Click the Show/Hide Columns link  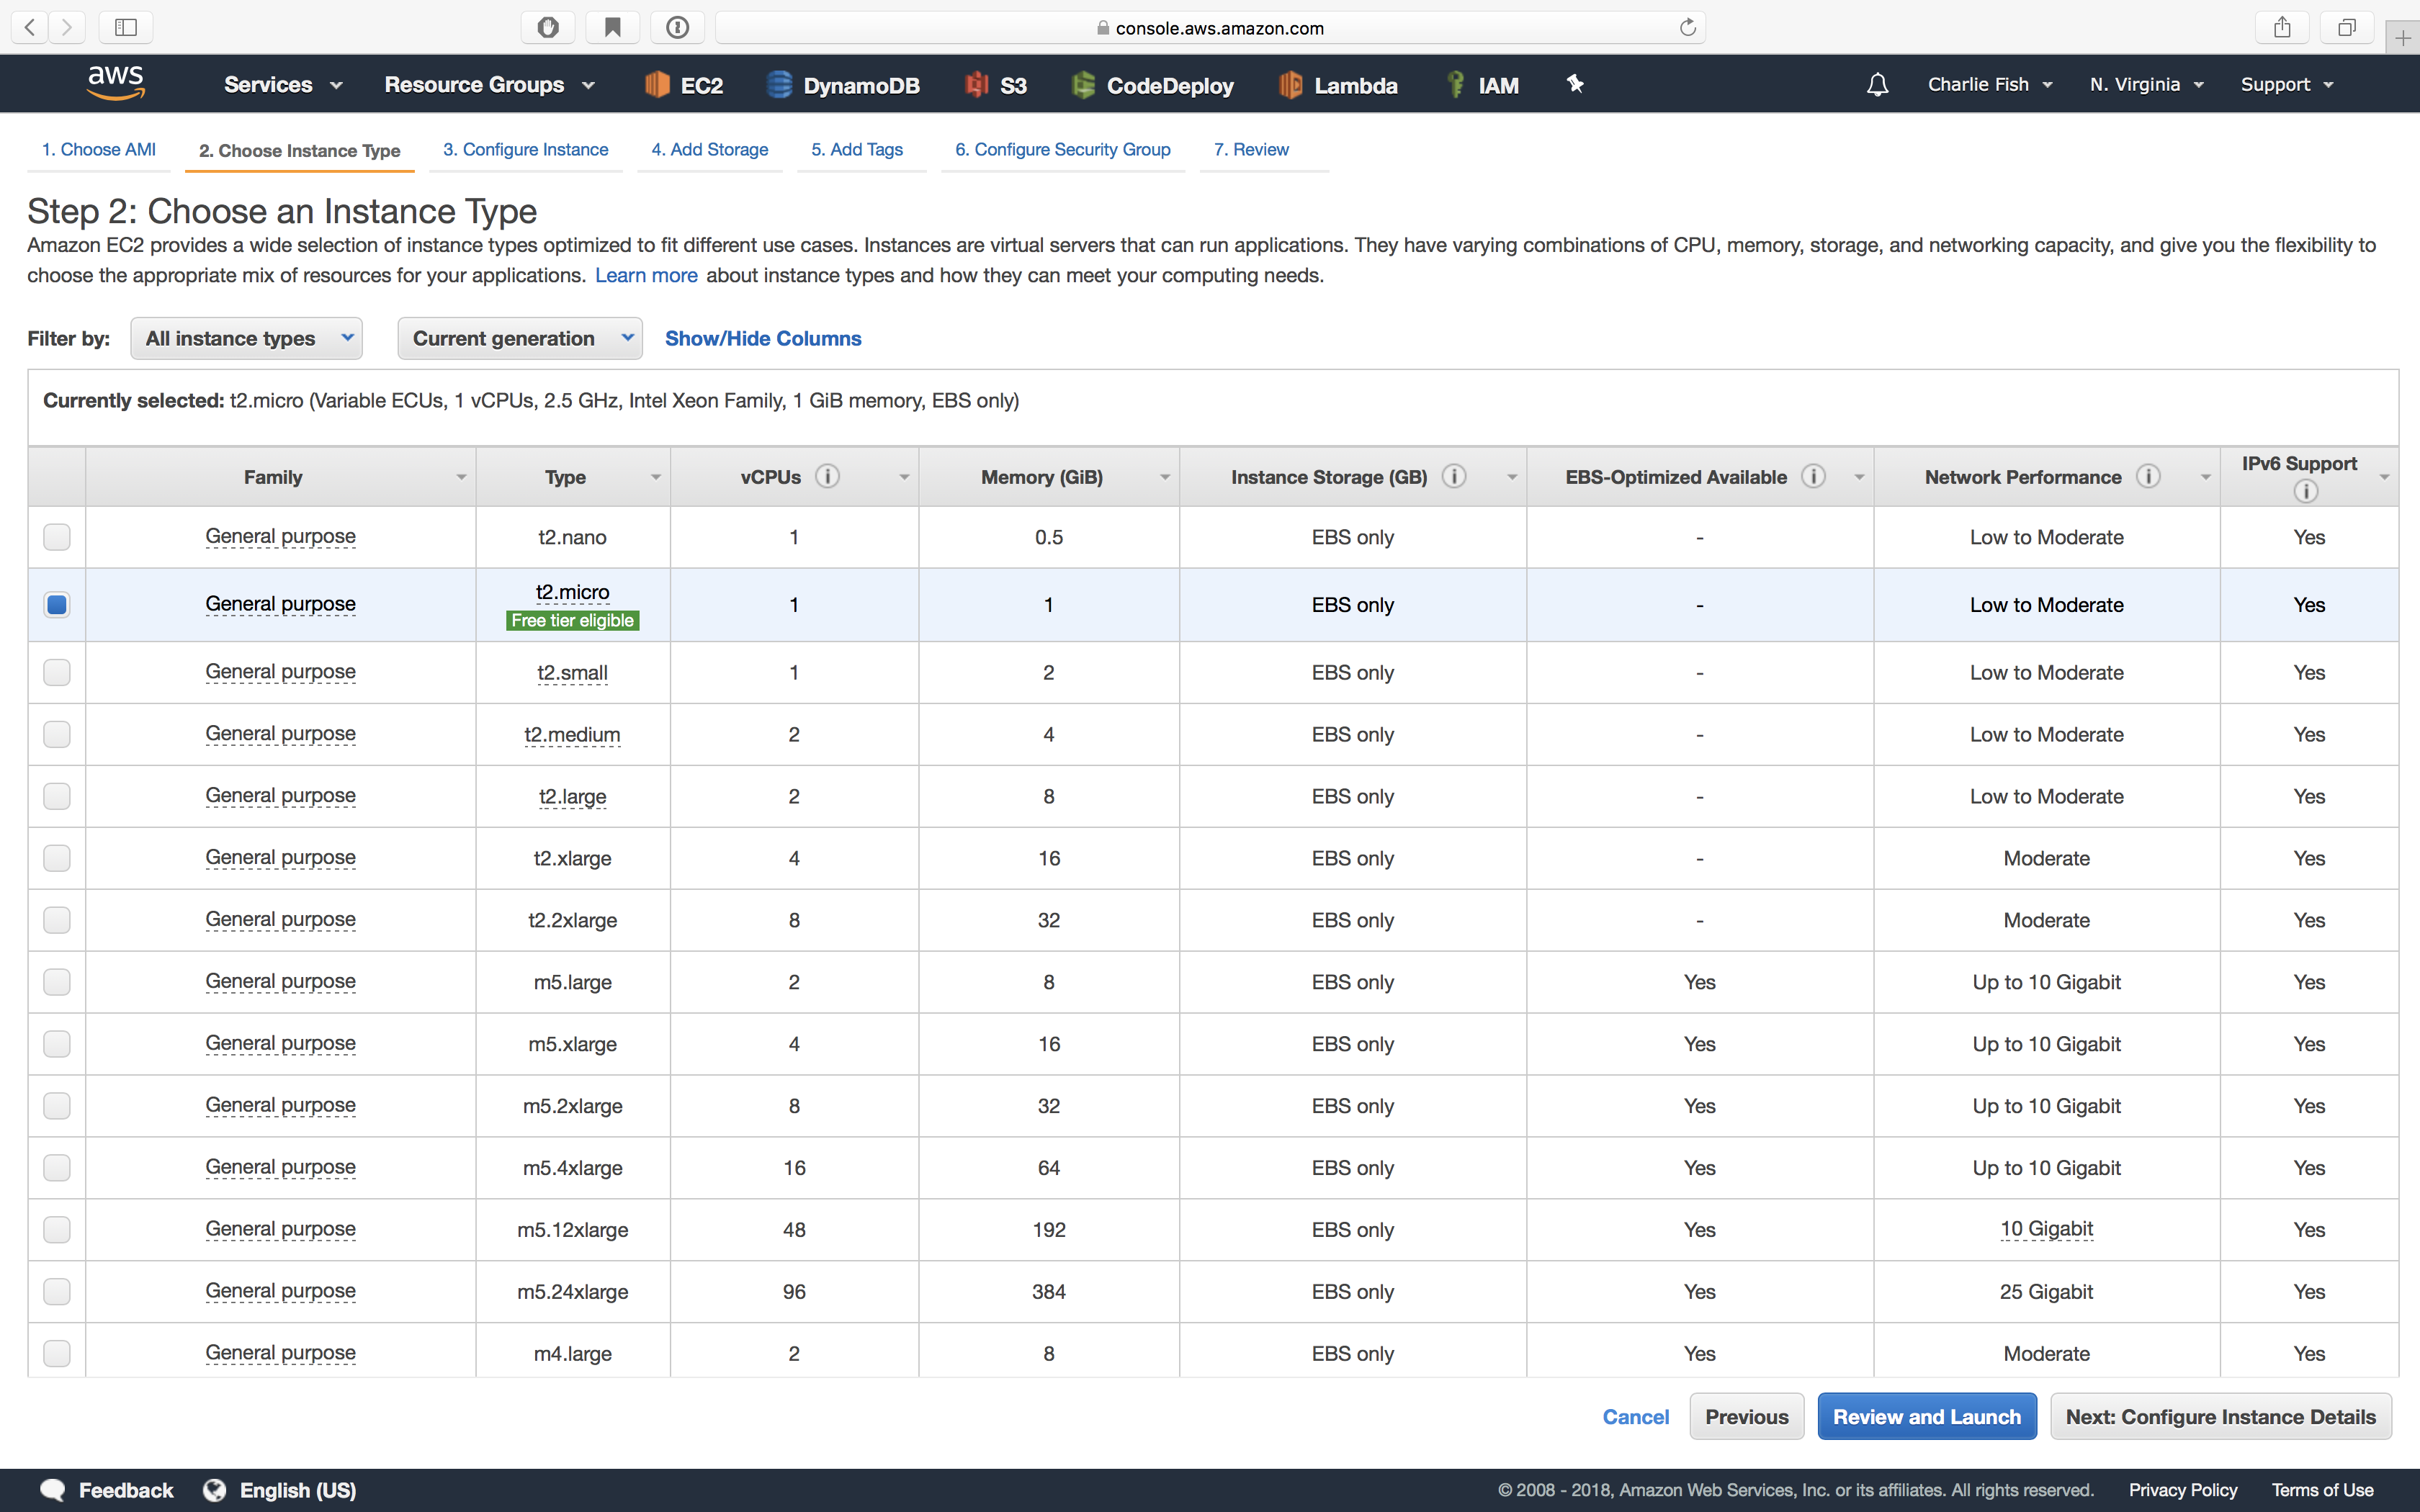(763, 338)
